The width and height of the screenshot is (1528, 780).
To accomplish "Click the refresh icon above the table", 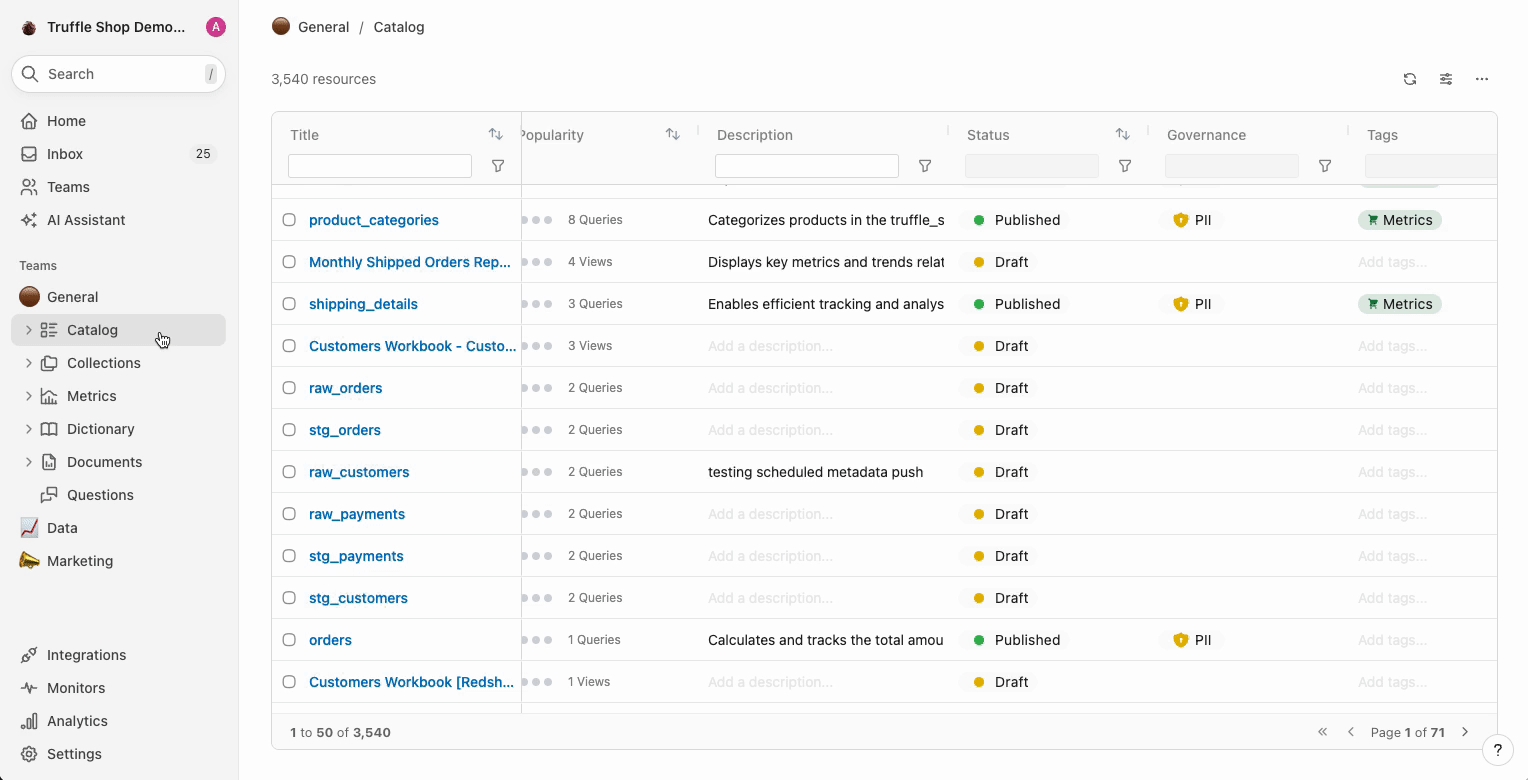I will tap(1410, 79).
